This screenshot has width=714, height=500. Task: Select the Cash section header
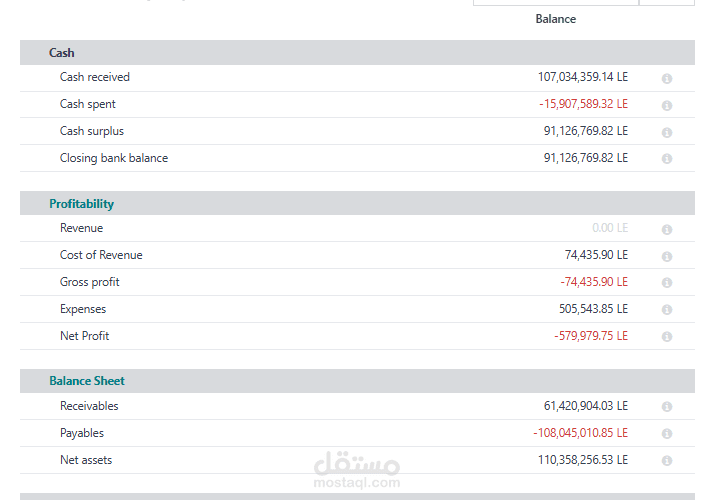click(62, 53)
